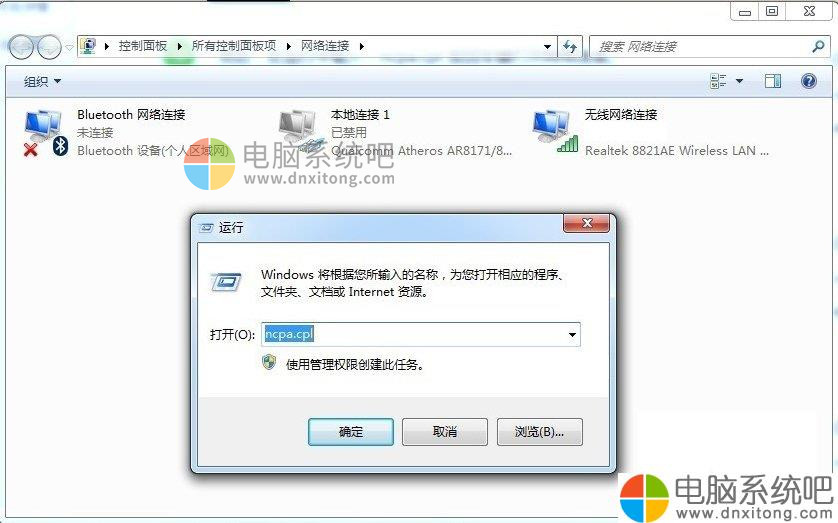The image size is (838, 523).
Task: Click 所有控制面板项 breadcrumb segment
Action: tap(234, 46)
